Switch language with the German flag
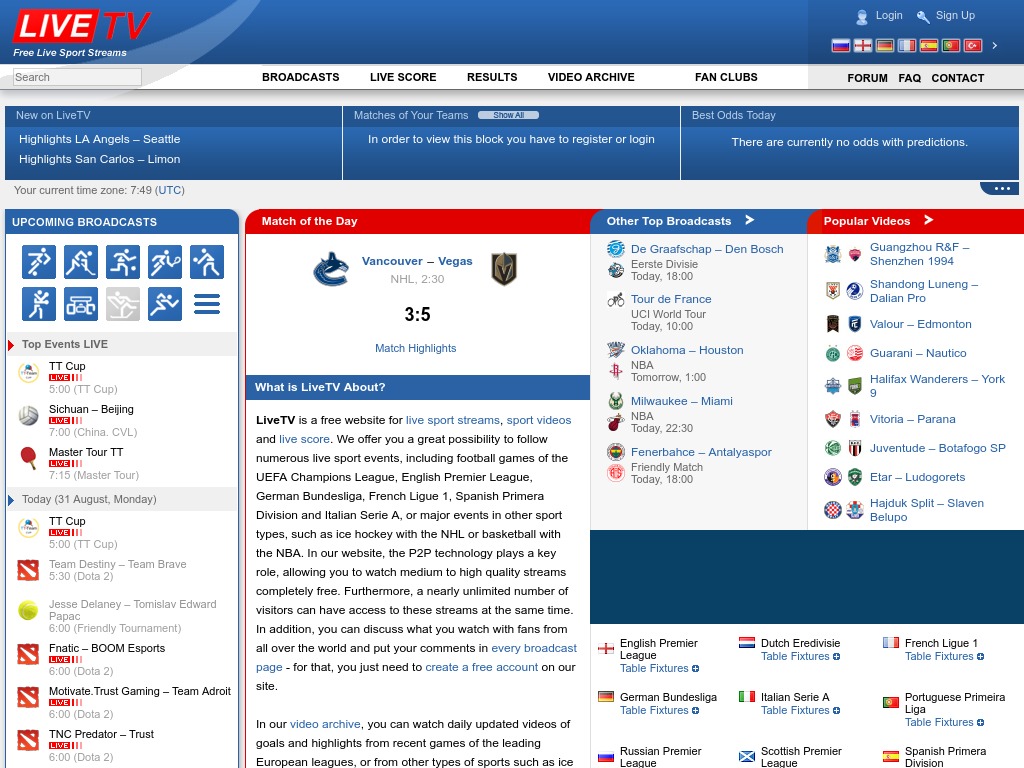The image size is (1024, 768). (885, 45)
